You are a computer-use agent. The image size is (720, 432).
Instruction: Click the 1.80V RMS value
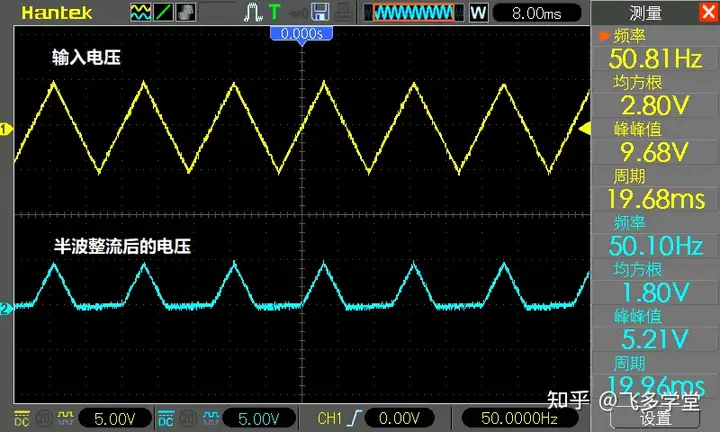[655, 293]
